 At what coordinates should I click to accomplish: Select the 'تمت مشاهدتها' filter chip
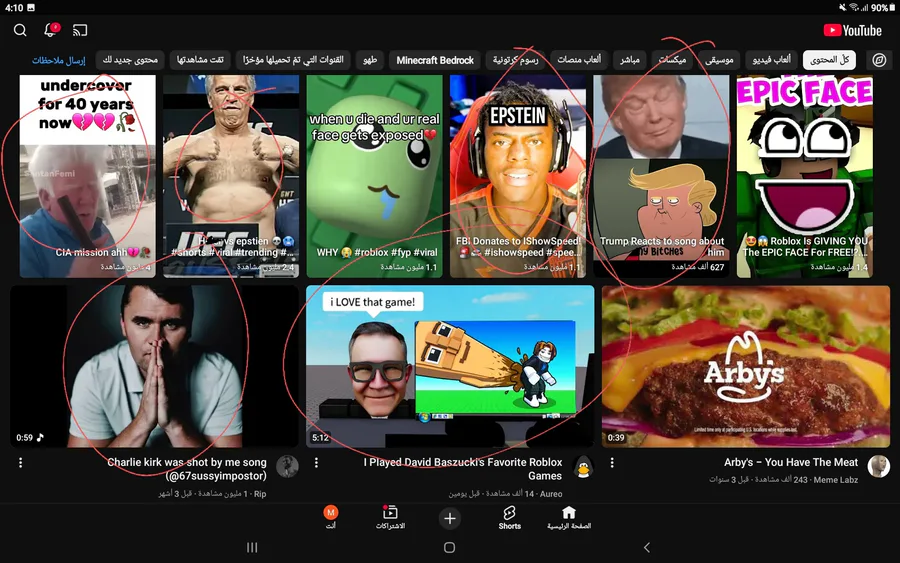[200, 60]
